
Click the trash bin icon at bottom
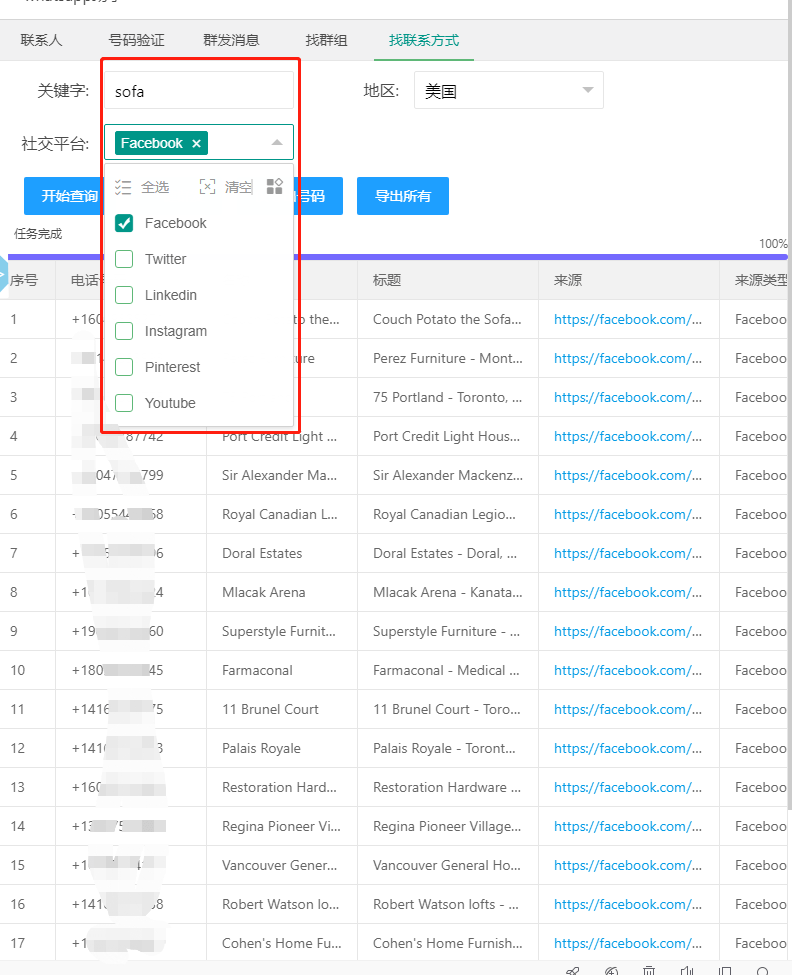coord(649,970)
